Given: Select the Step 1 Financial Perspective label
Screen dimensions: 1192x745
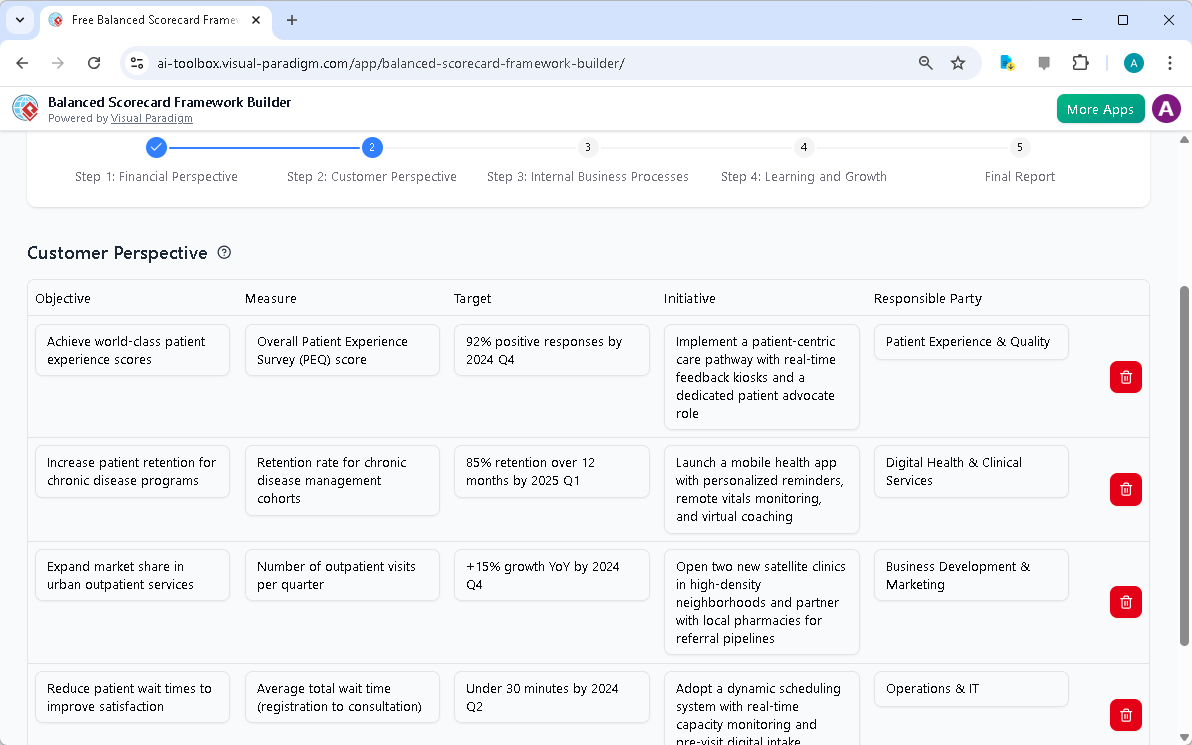Looking at the screenshot, I should pyautogui.click(x=156, y=176).
